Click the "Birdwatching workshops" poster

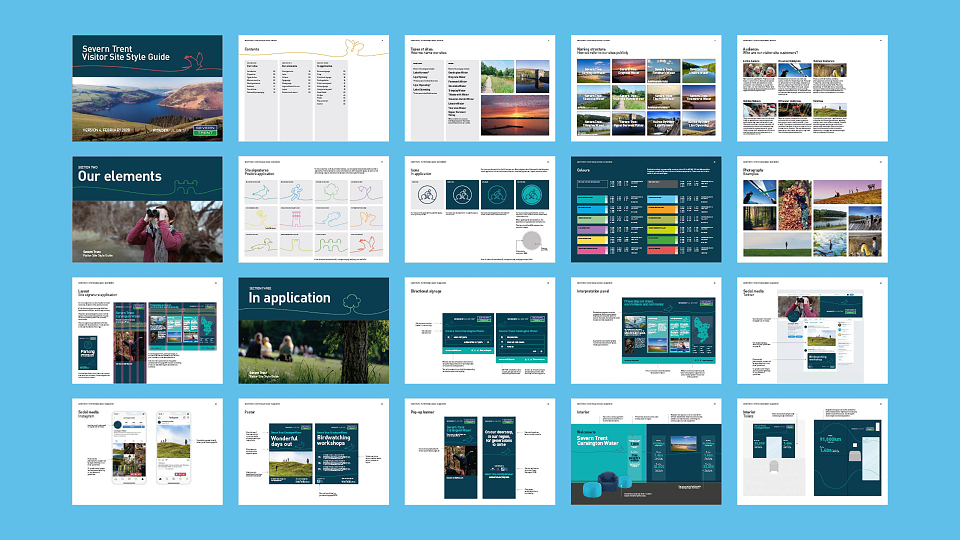pyautogui.click(x=336, y=453)
